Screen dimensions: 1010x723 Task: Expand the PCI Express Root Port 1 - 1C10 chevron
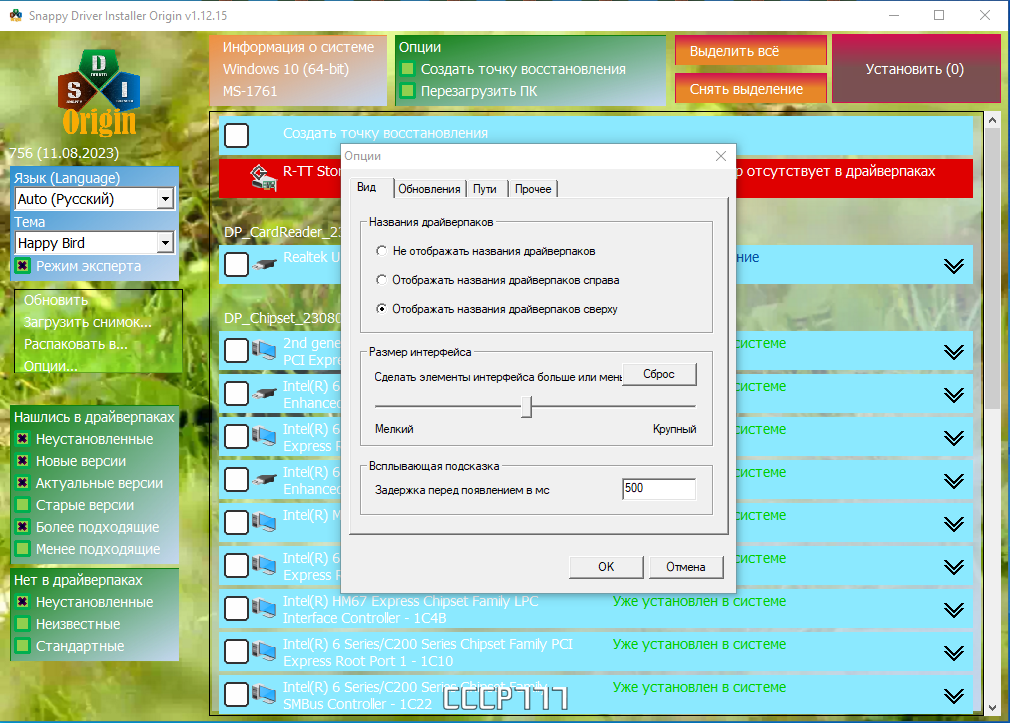click(954, 653)
